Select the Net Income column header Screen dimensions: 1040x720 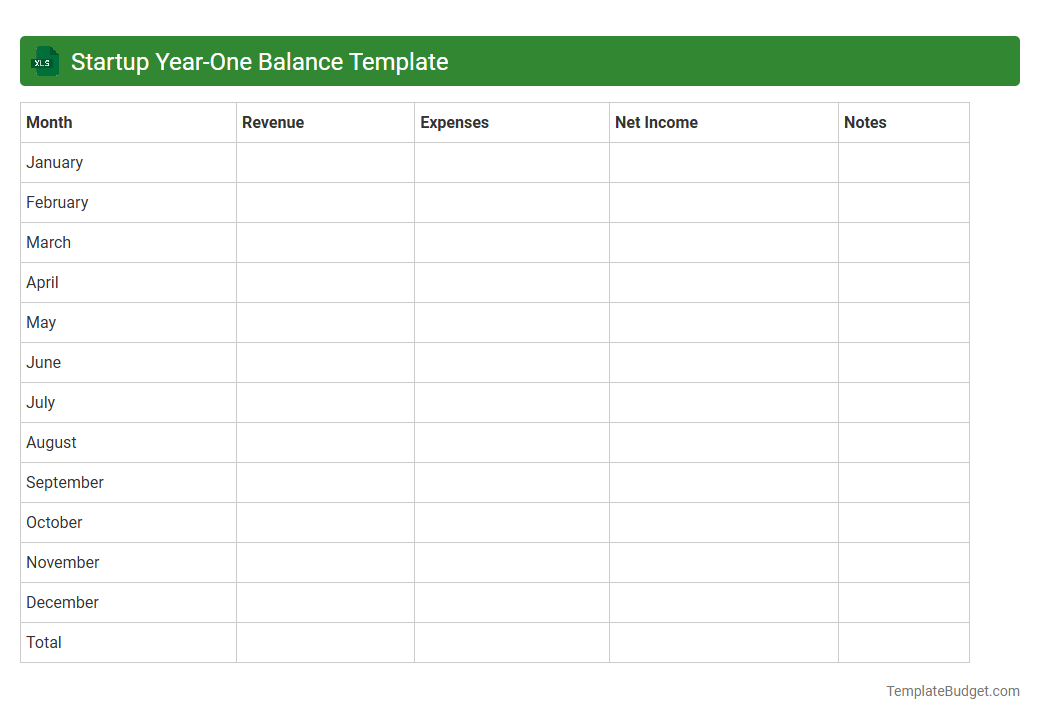pos(656,122)
